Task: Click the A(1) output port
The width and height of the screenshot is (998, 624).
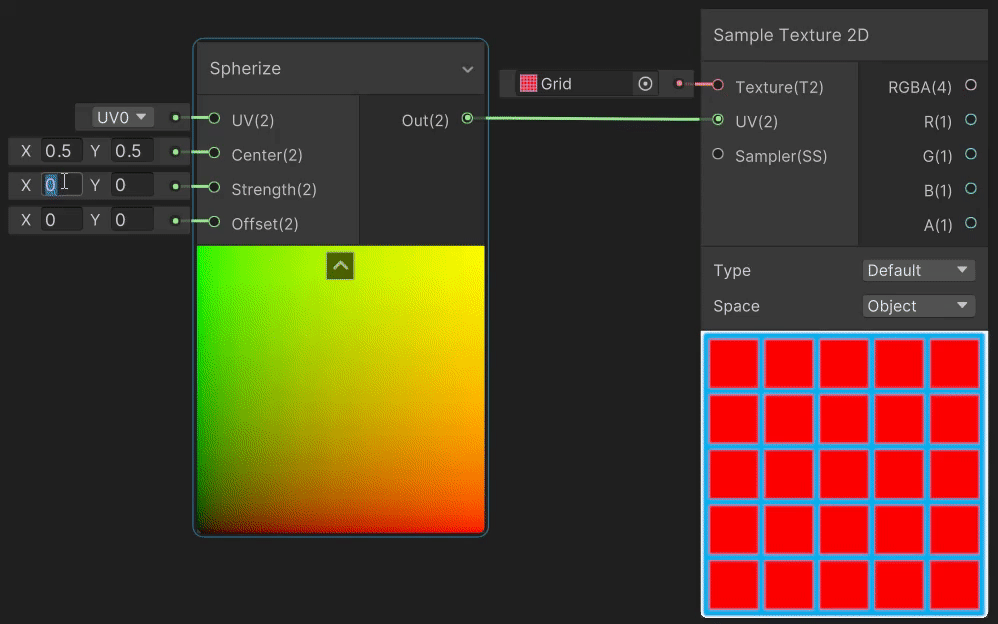Action: (x=970, y=224)
